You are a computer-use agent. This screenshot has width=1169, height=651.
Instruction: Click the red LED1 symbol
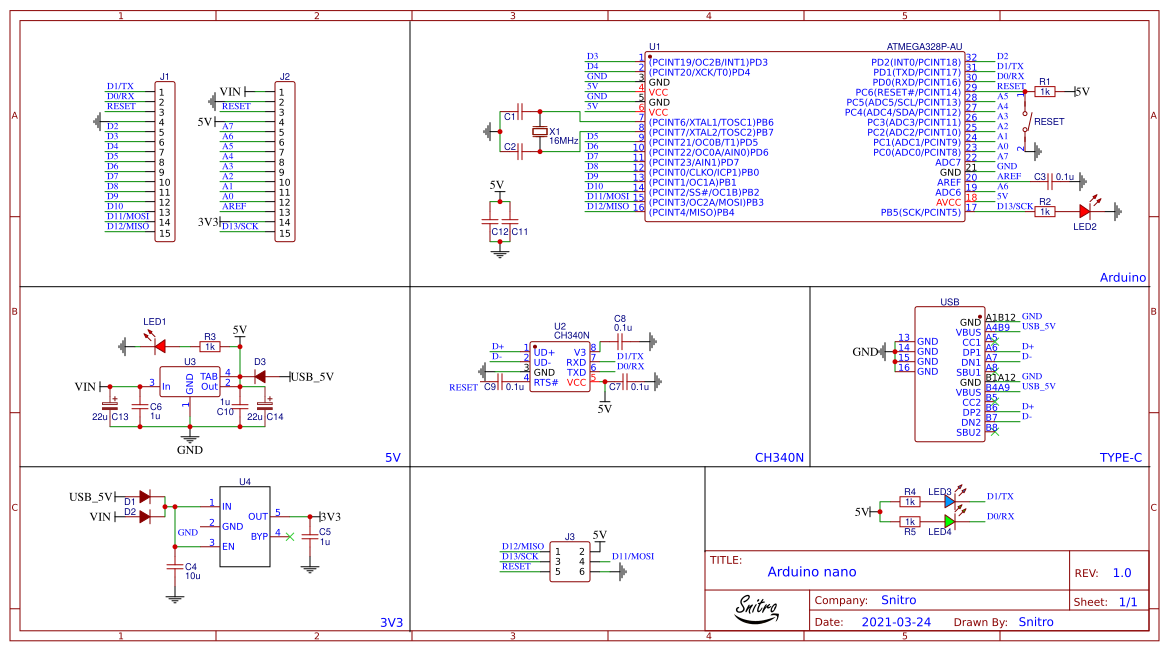[x=158, y=346]
